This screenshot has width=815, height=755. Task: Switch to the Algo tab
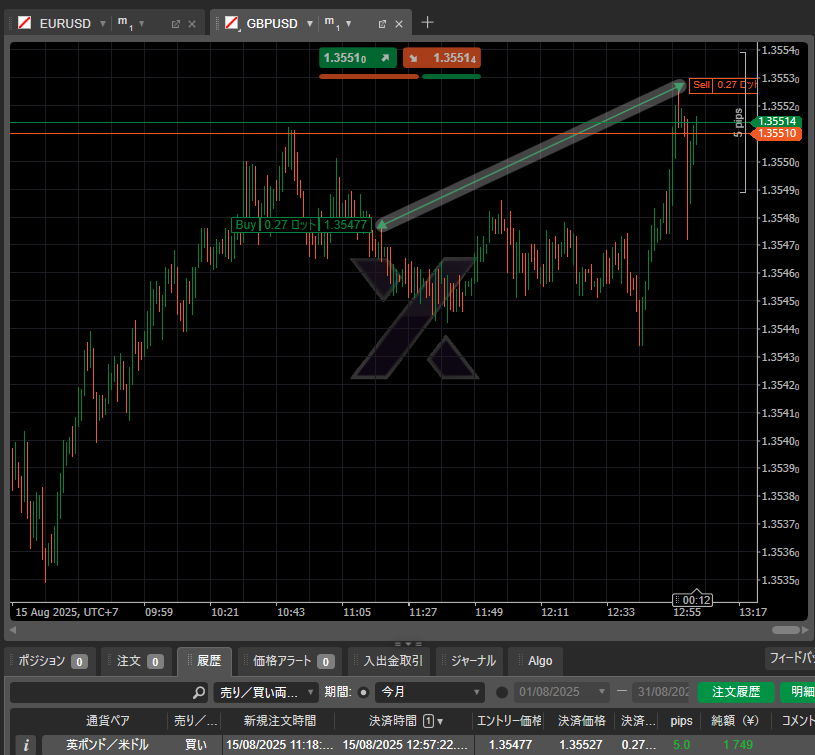click(539, 661)
